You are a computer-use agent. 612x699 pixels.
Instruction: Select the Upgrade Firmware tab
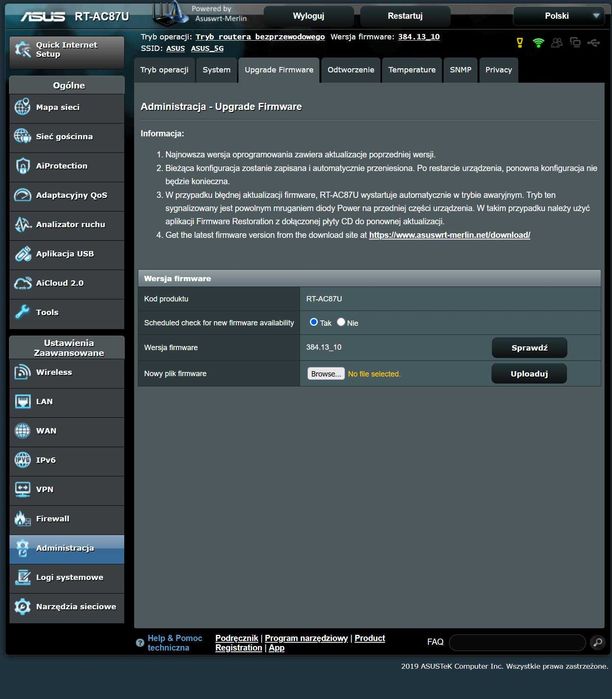click(279, 70)
